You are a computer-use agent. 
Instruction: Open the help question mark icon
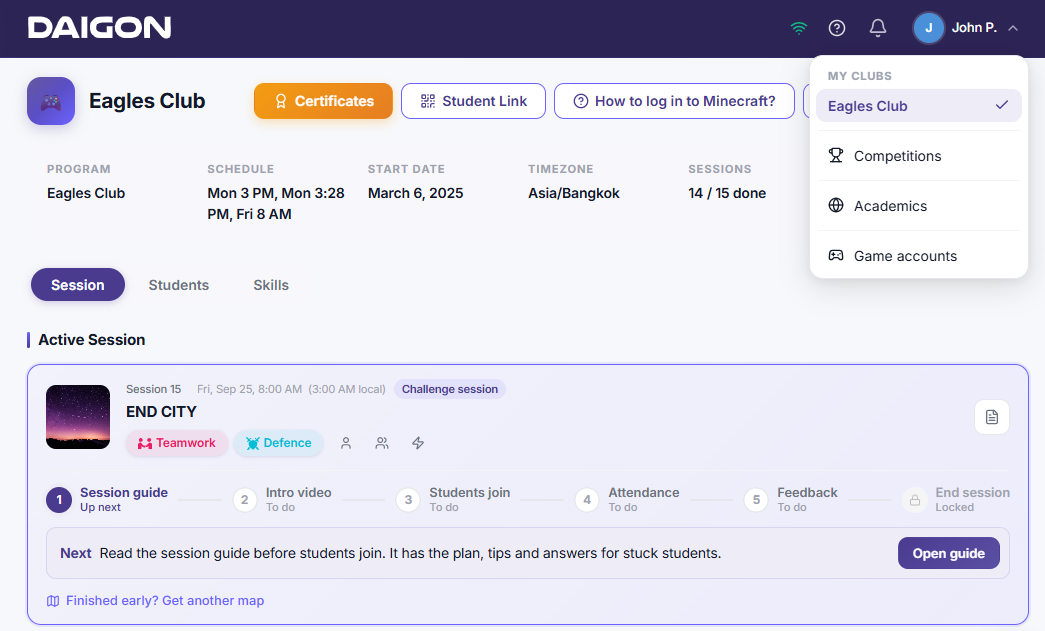tap(837, 28)
